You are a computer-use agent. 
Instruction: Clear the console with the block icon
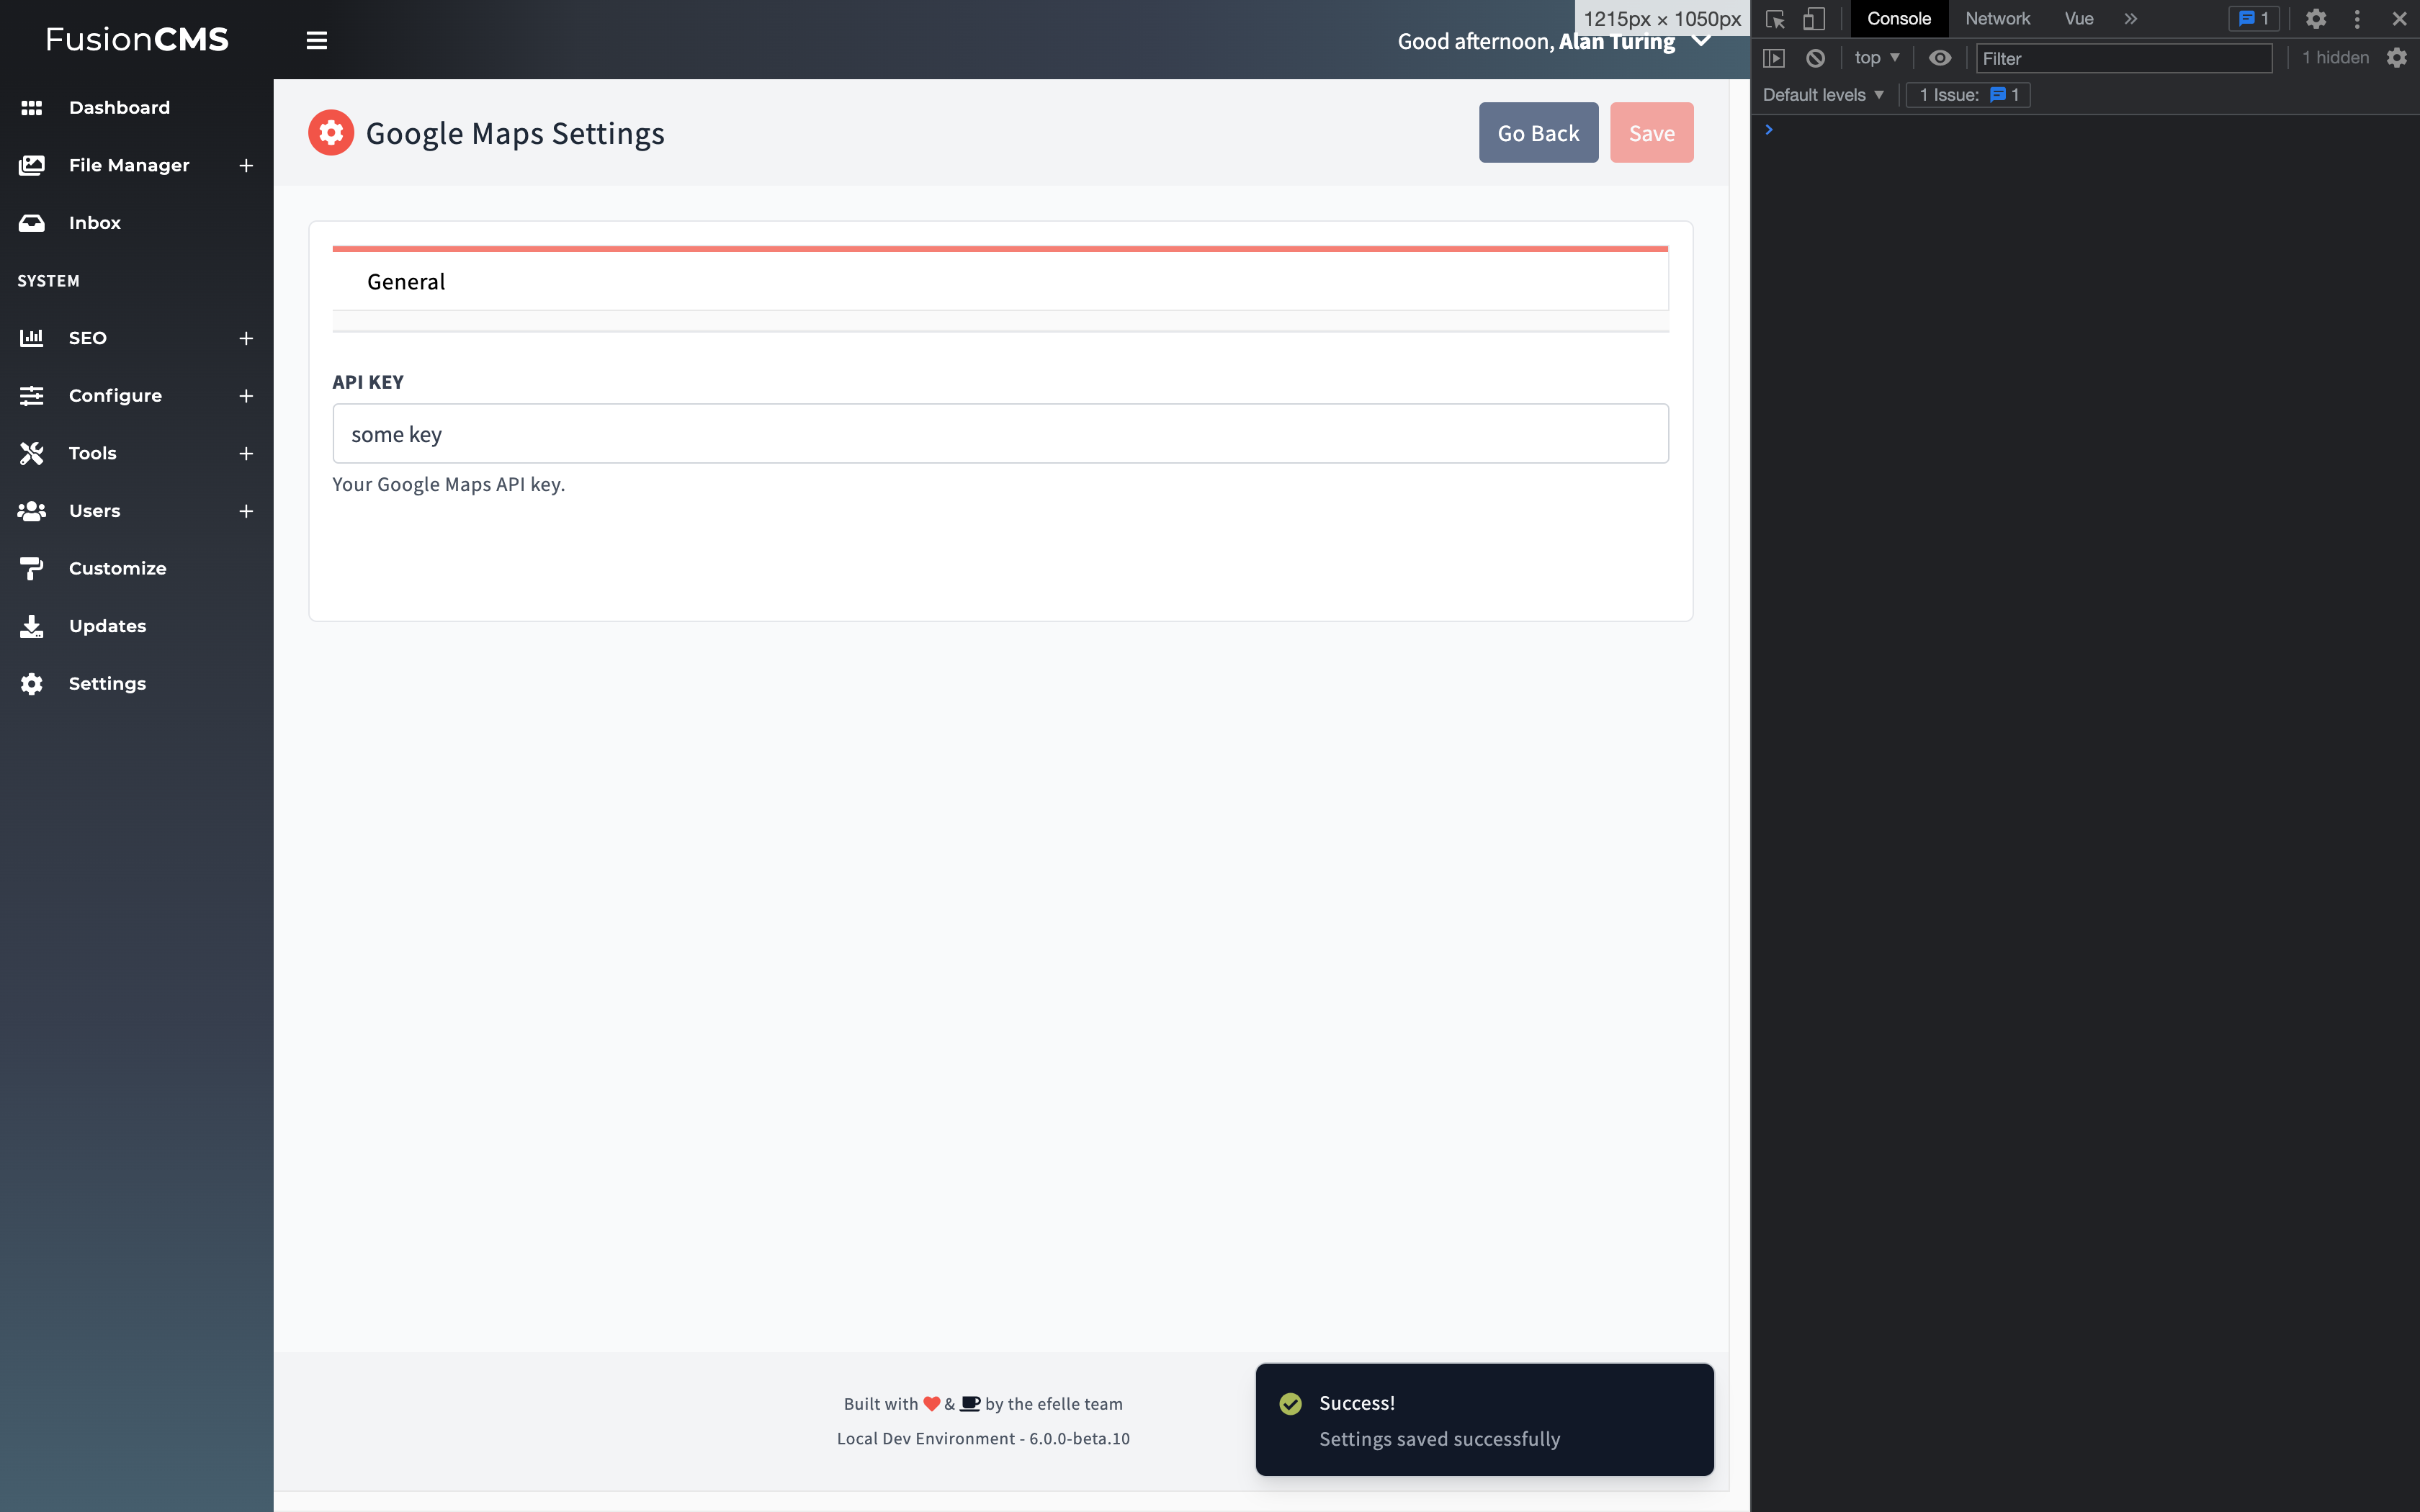[1816, 58]
